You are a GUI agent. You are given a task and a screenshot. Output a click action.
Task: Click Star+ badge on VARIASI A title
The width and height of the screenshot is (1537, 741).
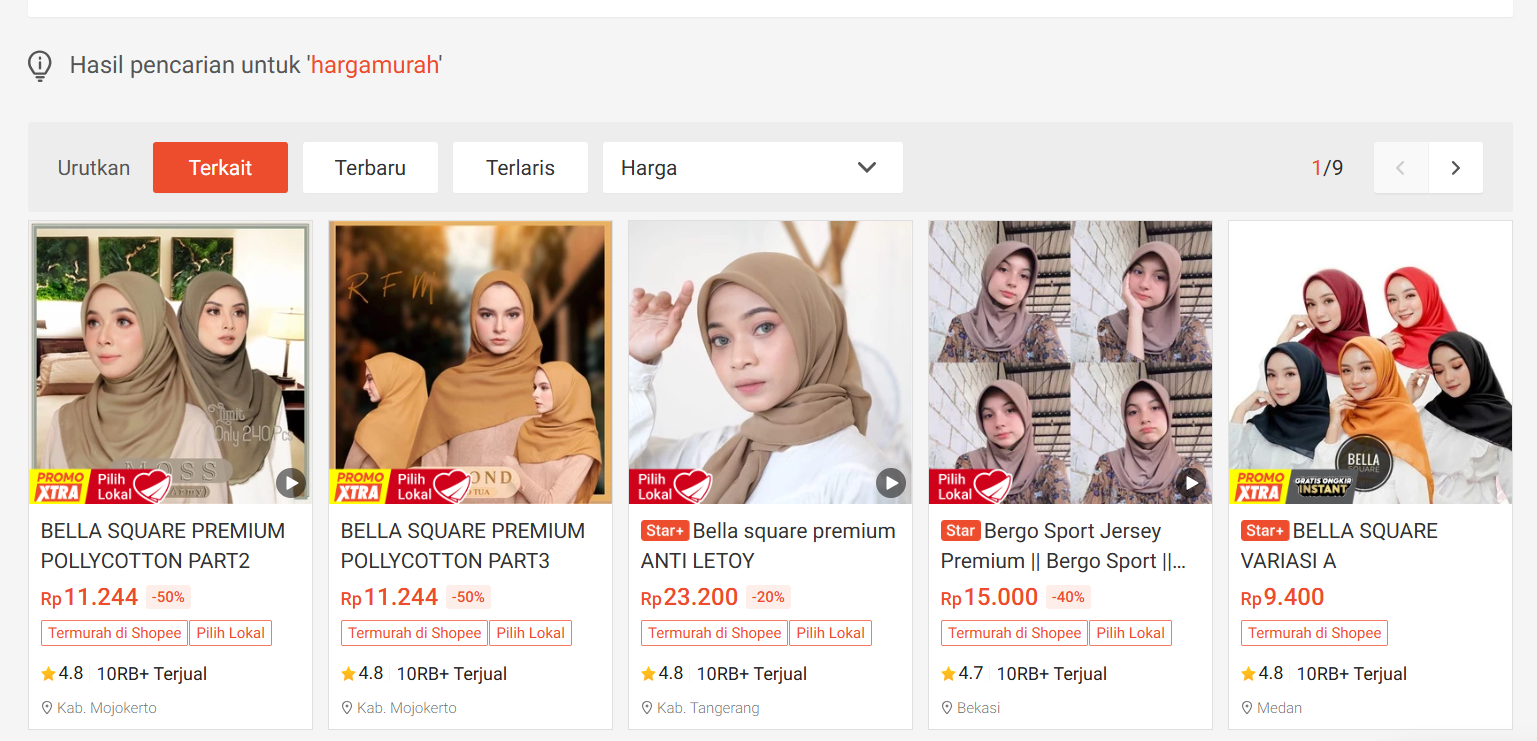(1265, 531)
